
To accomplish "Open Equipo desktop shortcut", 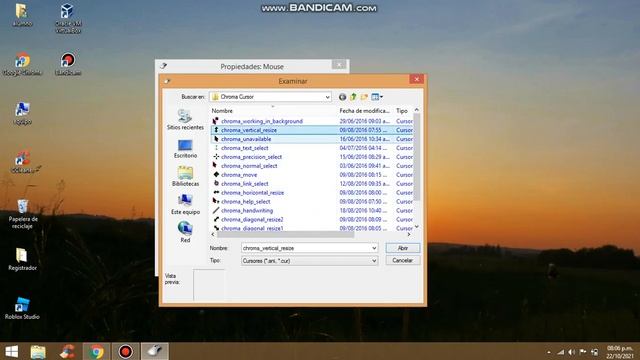I will point(22,113).
